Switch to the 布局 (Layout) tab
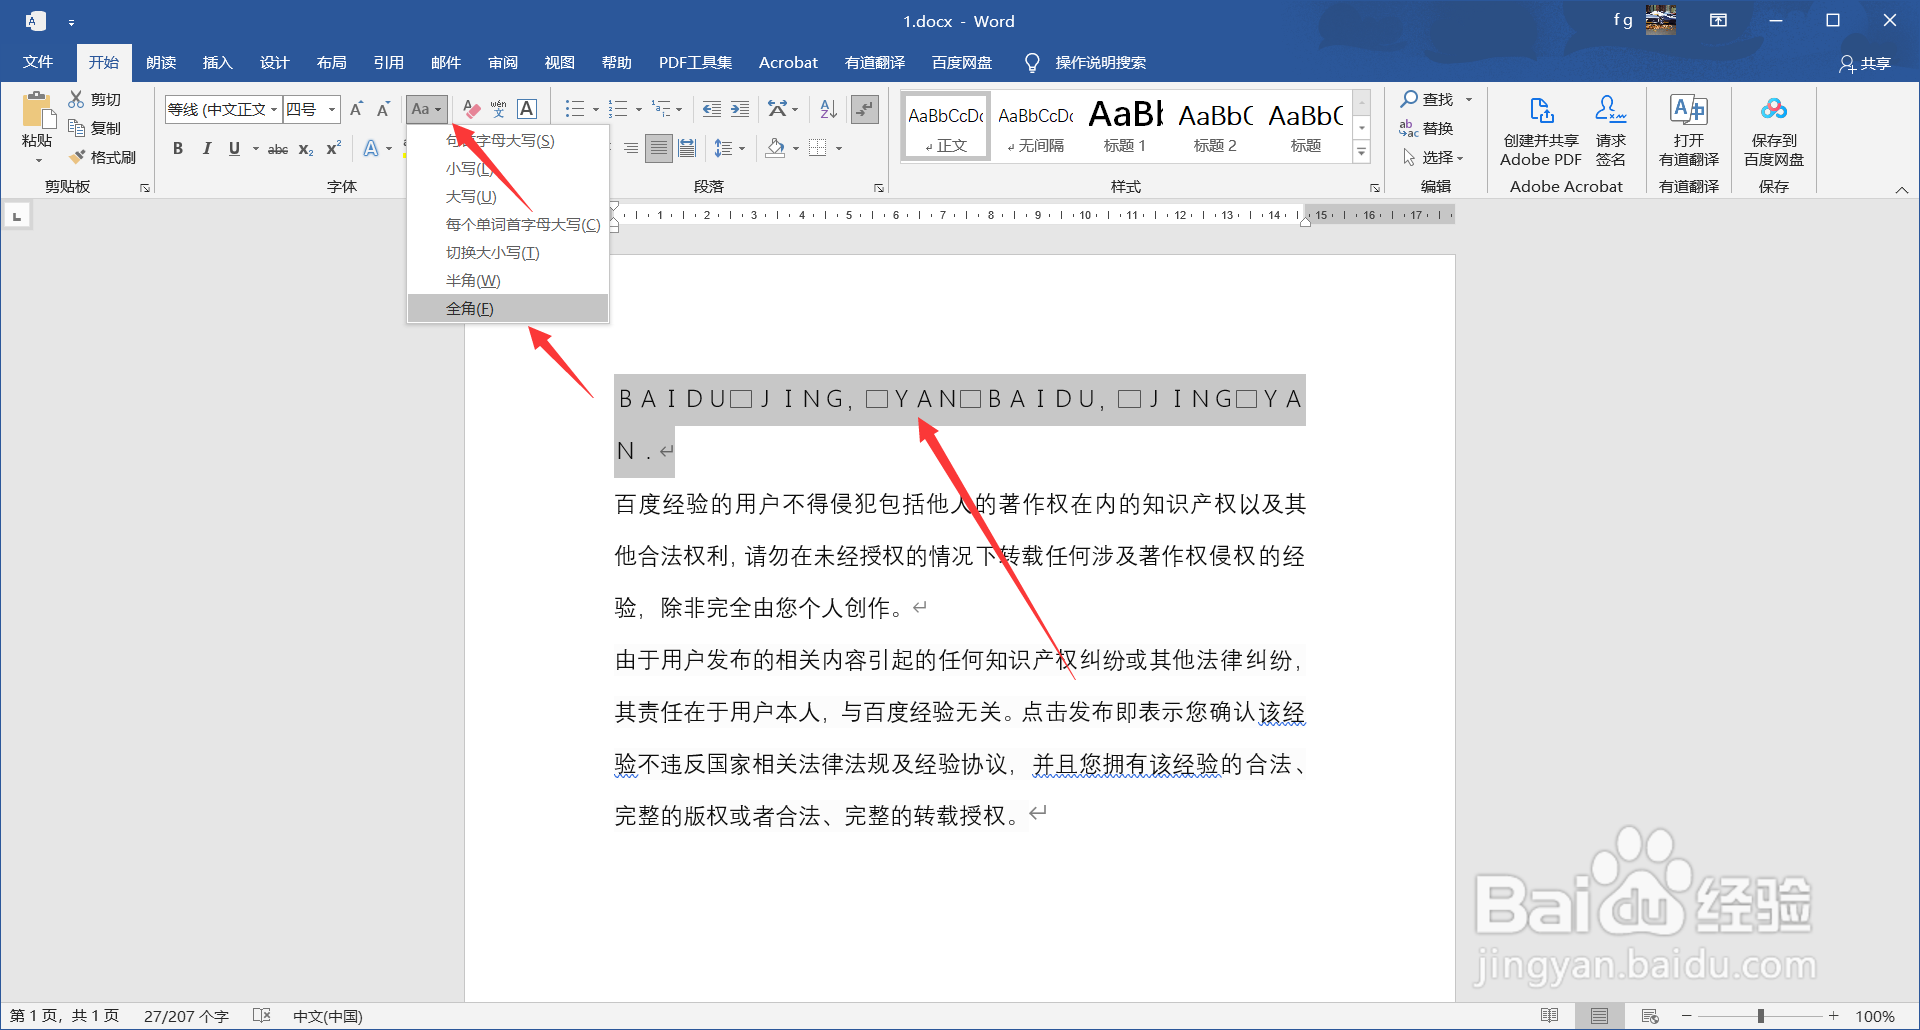Viewport: 1920px width, 1030px height. click(331, 62)
